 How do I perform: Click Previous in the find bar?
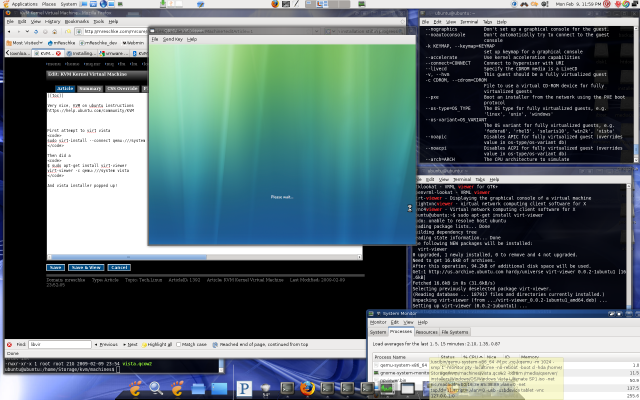pyautogui.click(x=106, y=344)
